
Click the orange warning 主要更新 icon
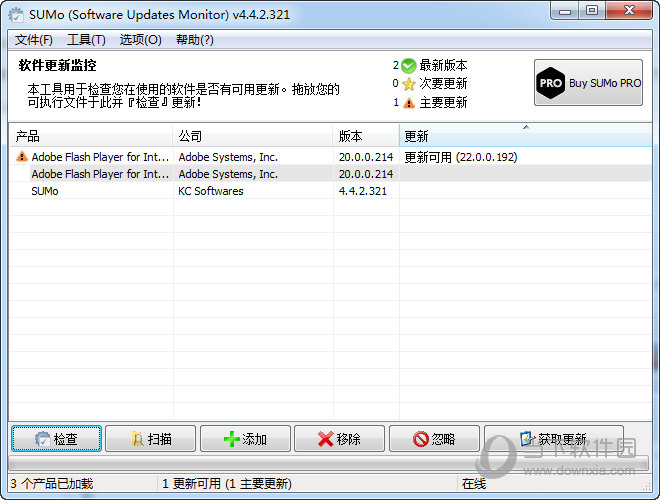409,103
